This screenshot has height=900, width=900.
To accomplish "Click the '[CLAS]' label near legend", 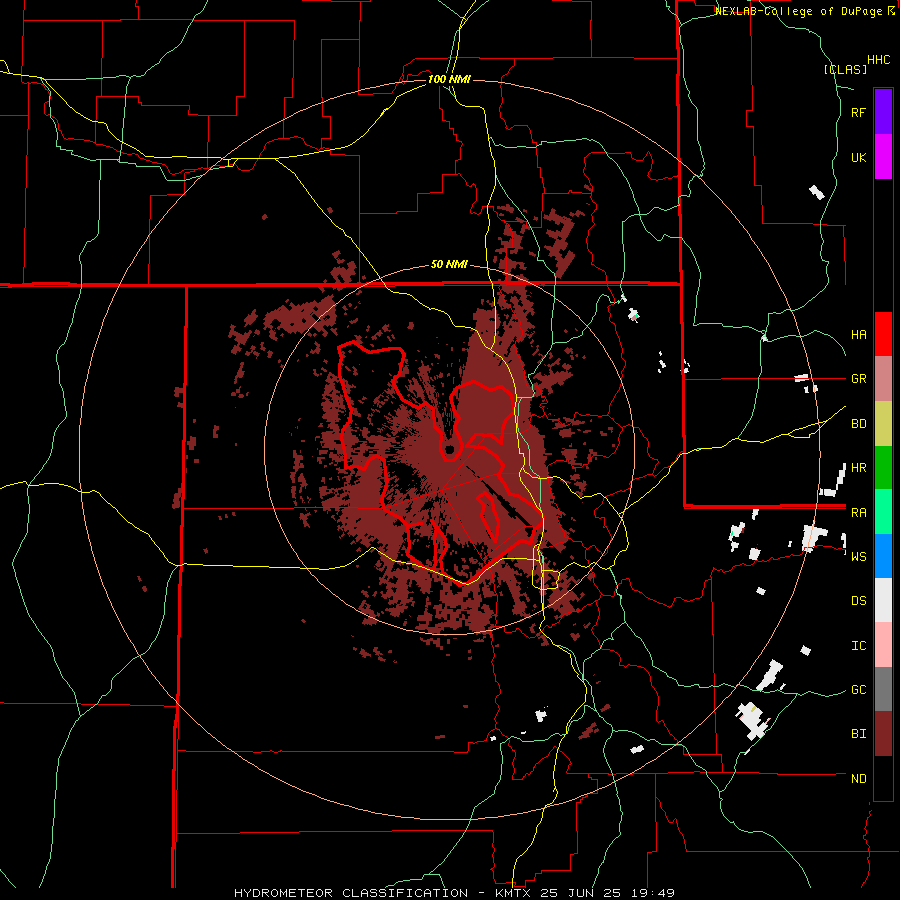I will click(x=845, y=69).
